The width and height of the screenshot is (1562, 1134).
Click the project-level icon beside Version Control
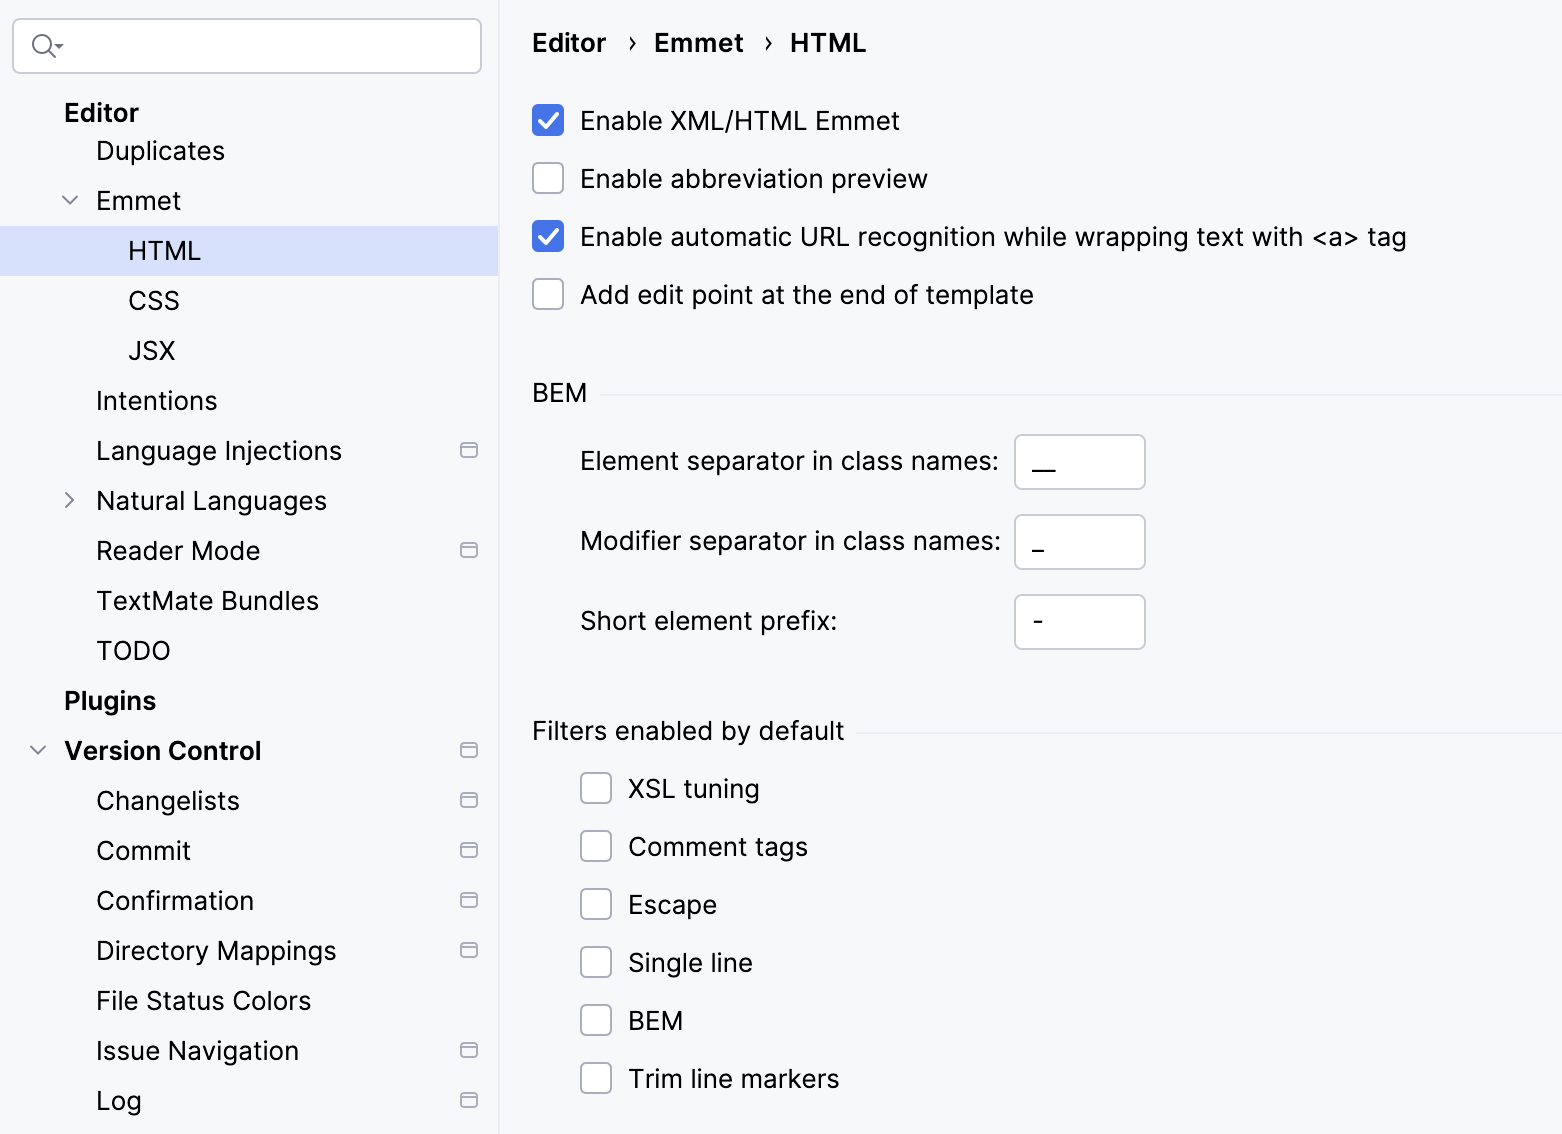(468, 750)
